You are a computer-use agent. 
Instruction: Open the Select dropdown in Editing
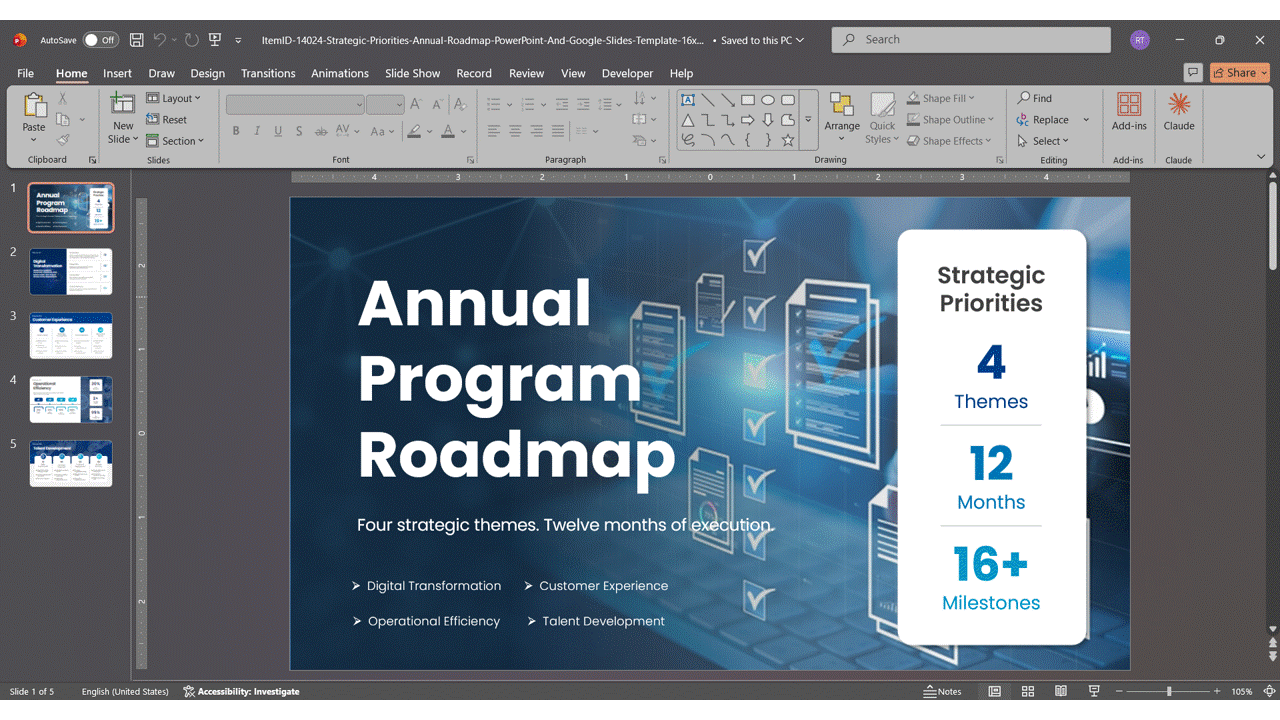pyautogui.click(x=1043, y=141)
